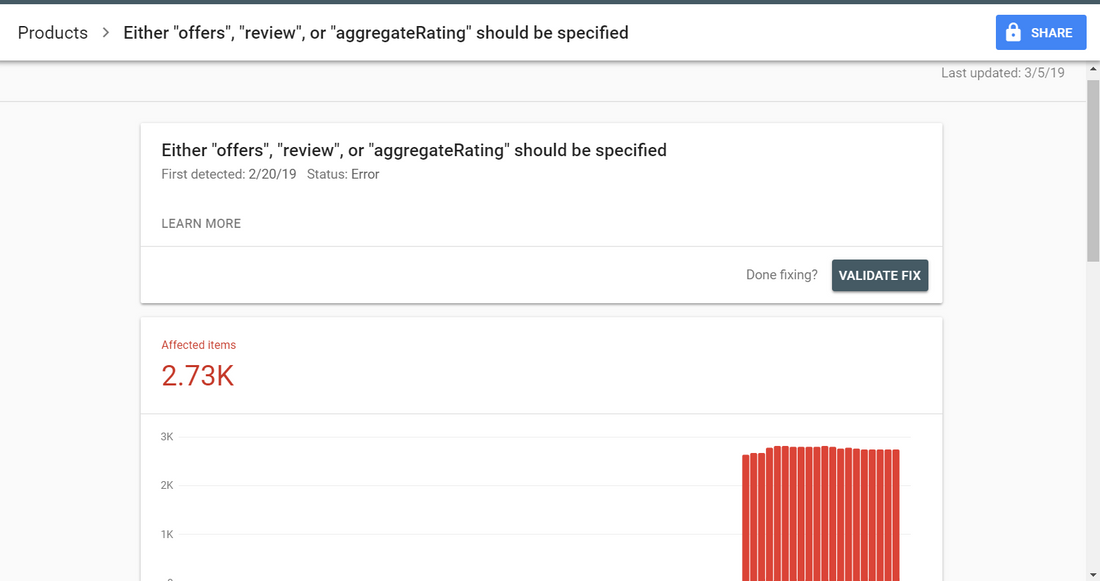Screen dimensions: 1100x581
Task: Open the LEARN MORE link
Action: coord(201,224)
